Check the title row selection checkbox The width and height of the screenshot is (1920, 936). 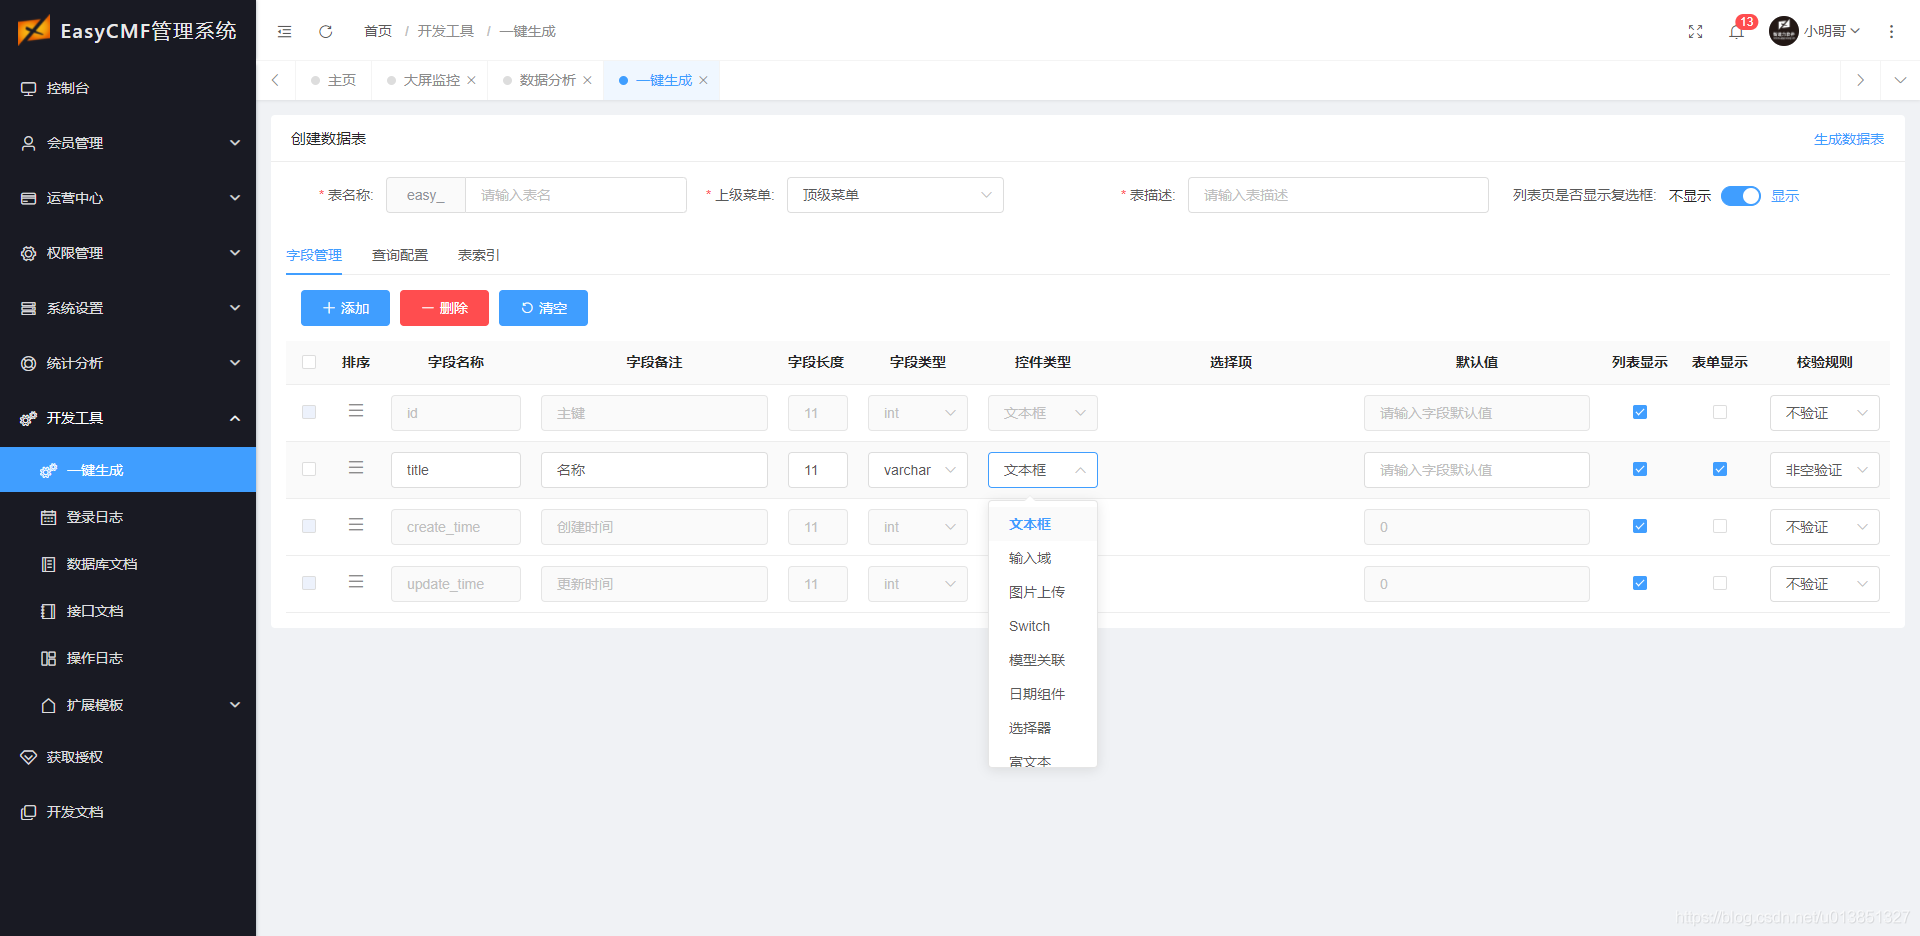pyautogui.click(x=309, y=469)
